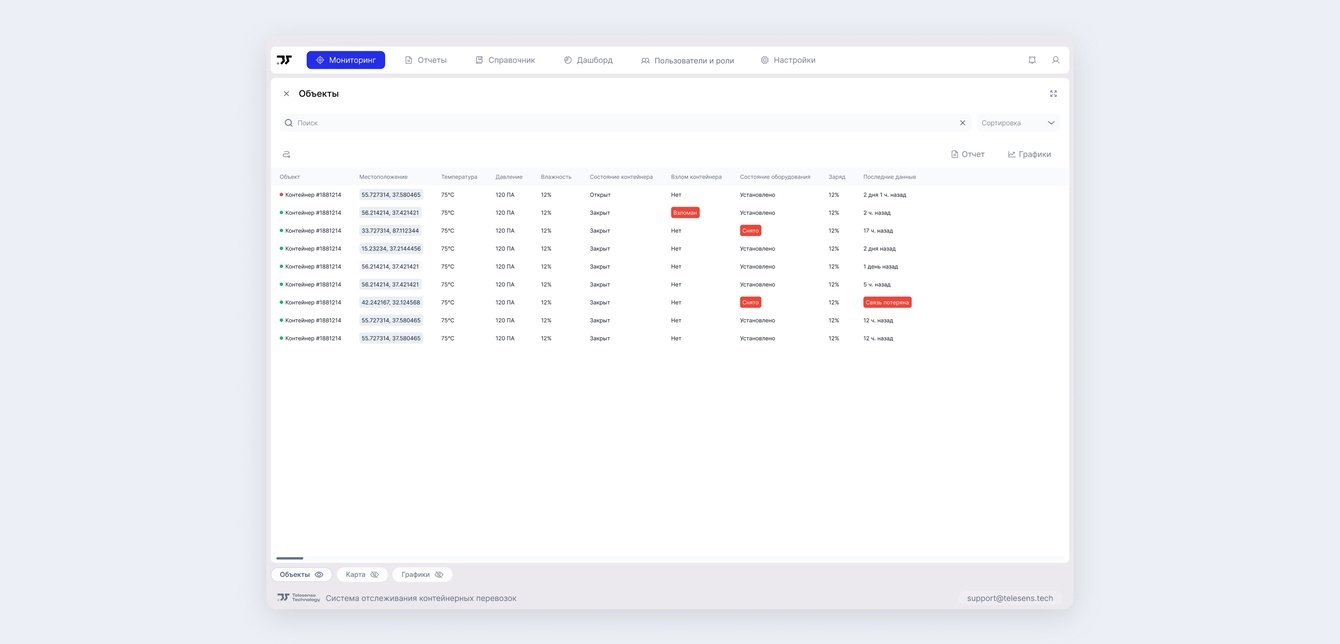The image size is (1340, 644).
Task: Click the Объект column header
Action: click(290, 177)
